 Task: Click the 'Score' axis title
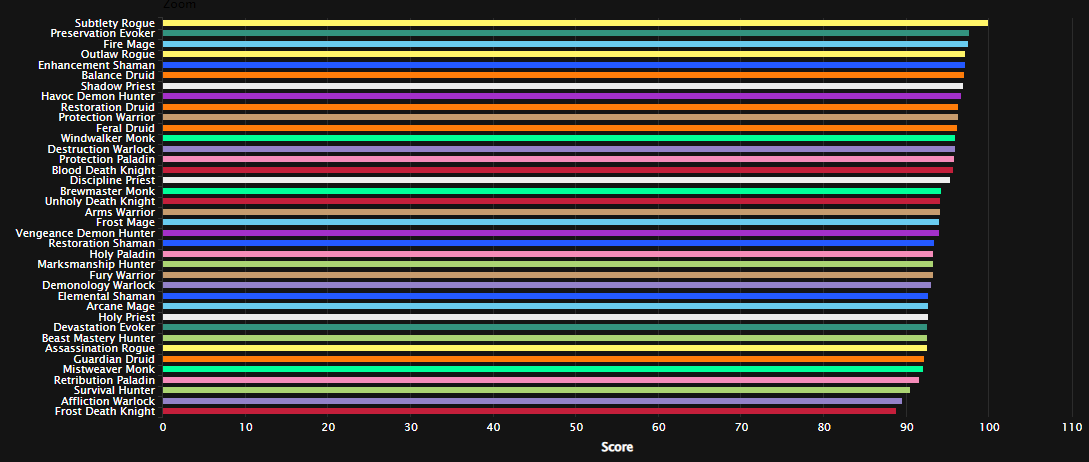(x=617, y=447)
